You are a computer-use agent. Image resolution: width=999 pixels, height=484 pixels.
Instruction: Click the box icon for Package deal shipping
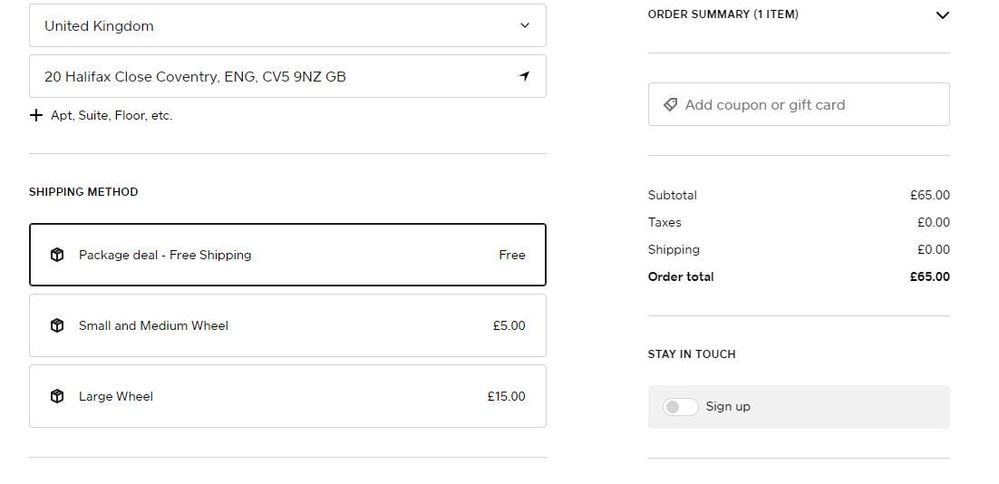pos(57,255)
